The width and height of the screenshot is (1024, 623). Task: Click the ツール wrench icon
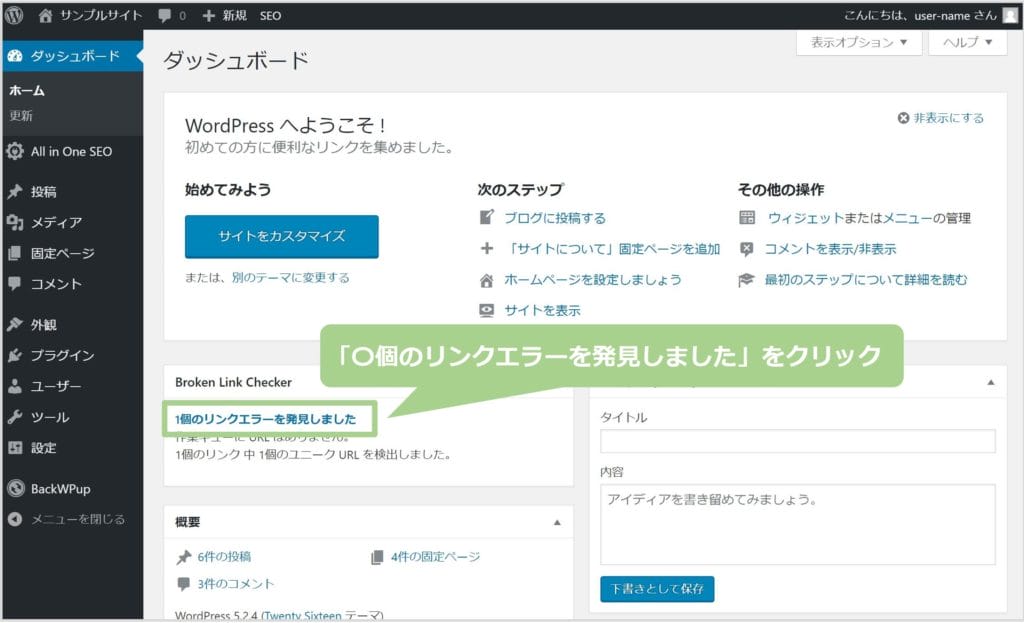pos(15,417)
